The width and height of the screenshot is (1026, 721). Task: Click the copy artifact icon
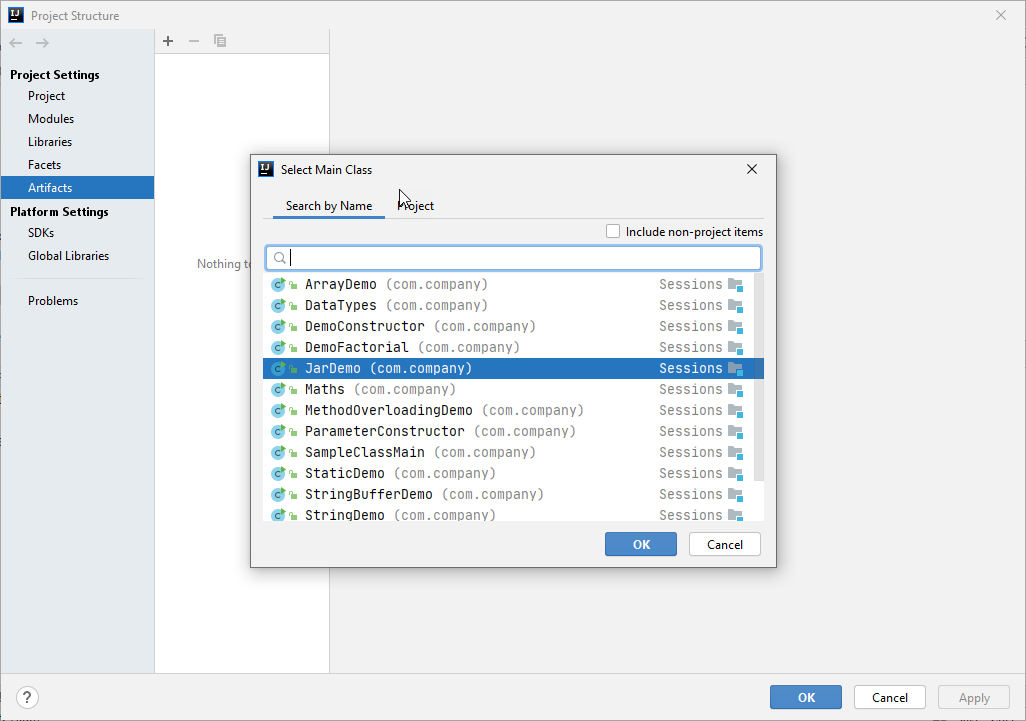pos(219,41)
